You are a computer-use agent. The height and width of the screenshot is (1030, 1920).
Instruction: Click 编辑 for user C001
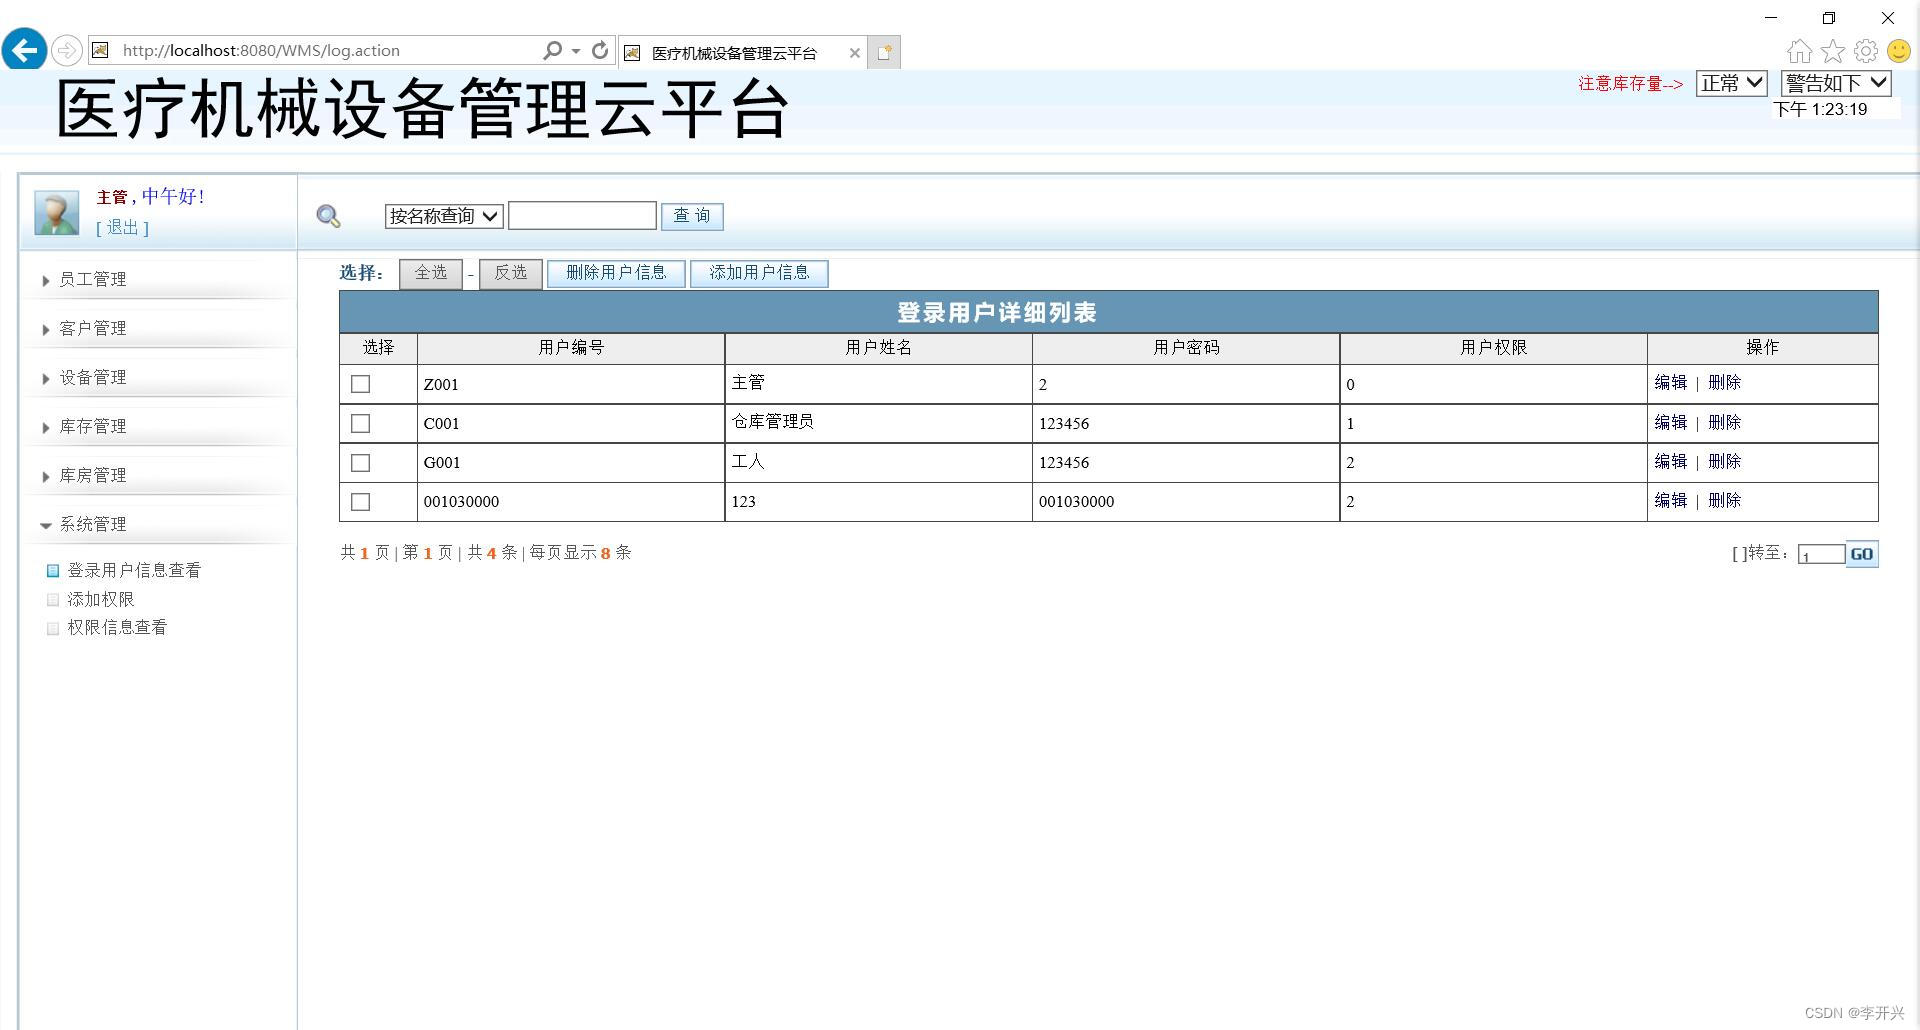1670,423
